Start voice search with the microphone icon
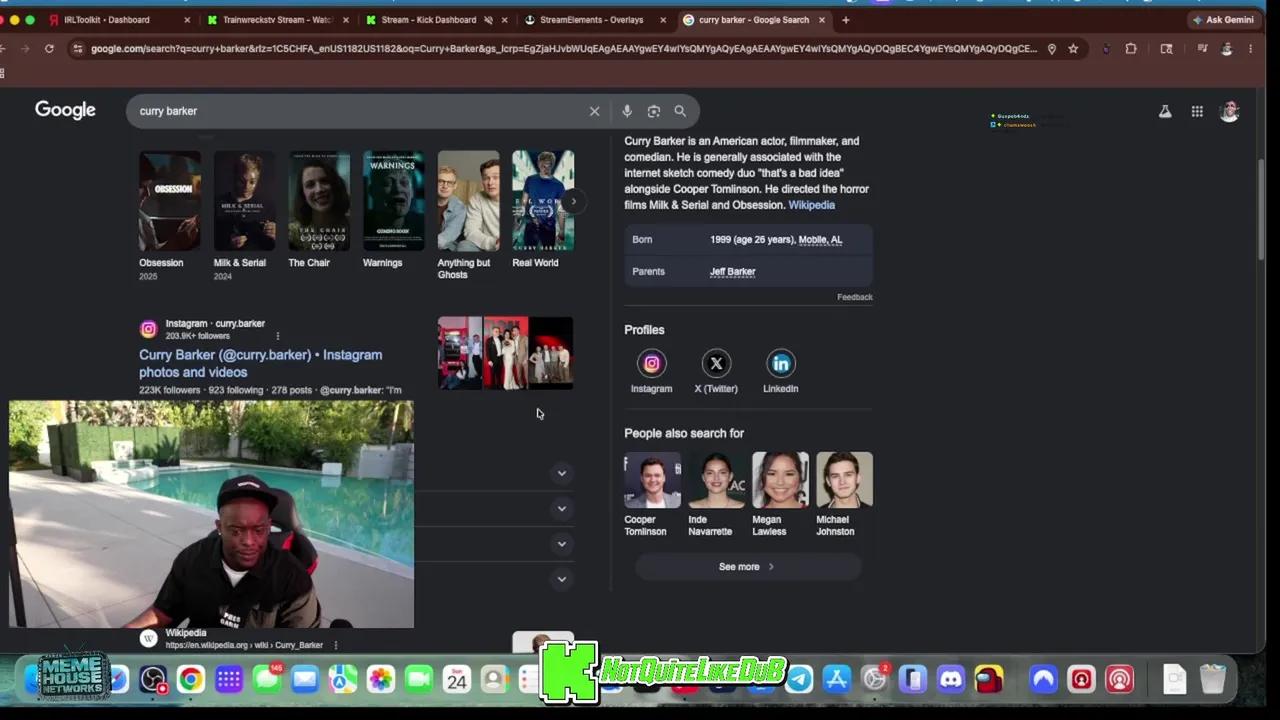The image size is (1280, 720). (x=626, y=111)
